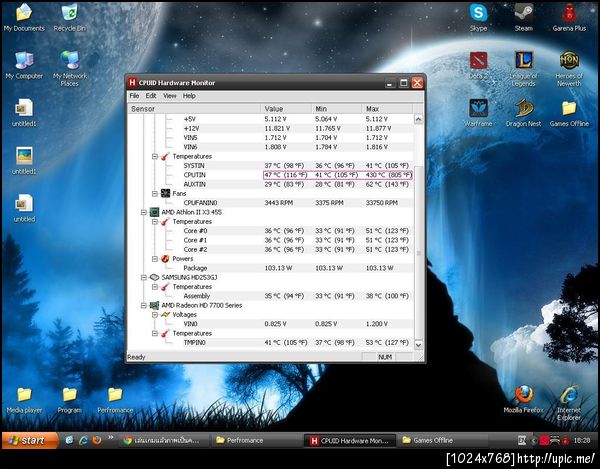Click the sensor list scroll down arrow
The height and width of the screenshot is (469, 600).
pos(418,344)
